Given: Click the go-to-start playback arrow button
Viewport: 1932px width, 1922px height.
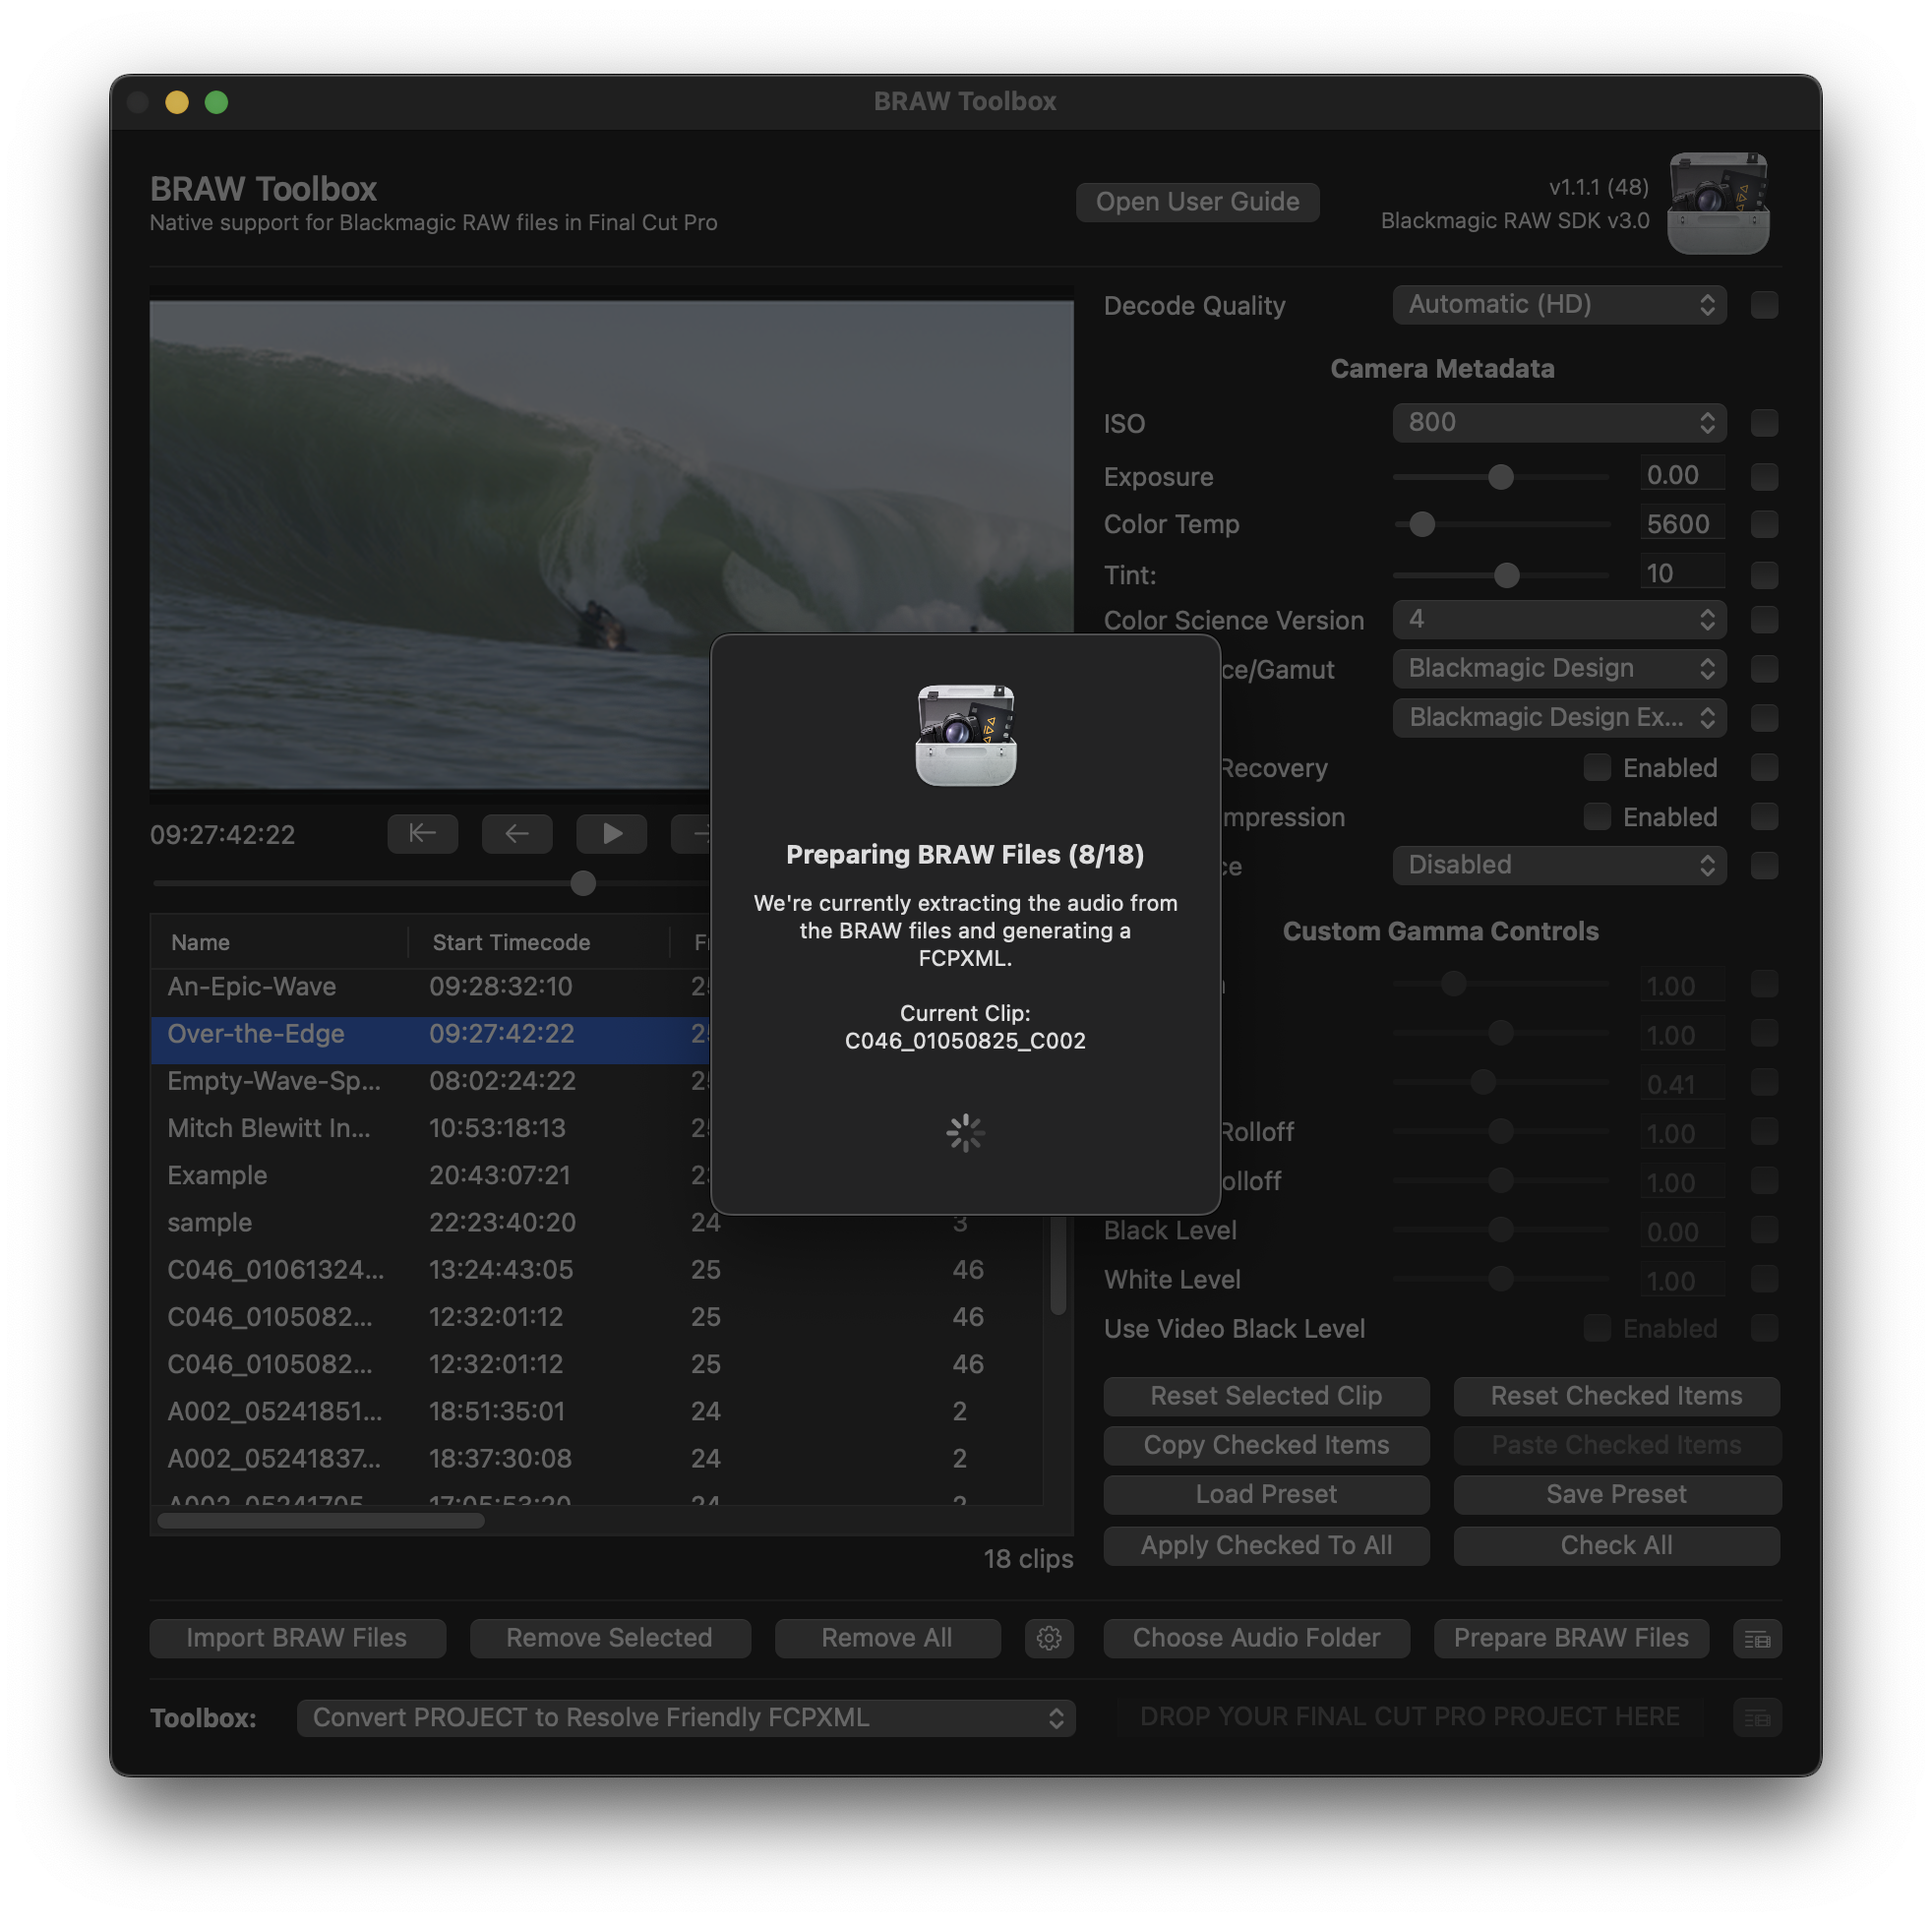Looking at the screenshot, I should point(422,833).
